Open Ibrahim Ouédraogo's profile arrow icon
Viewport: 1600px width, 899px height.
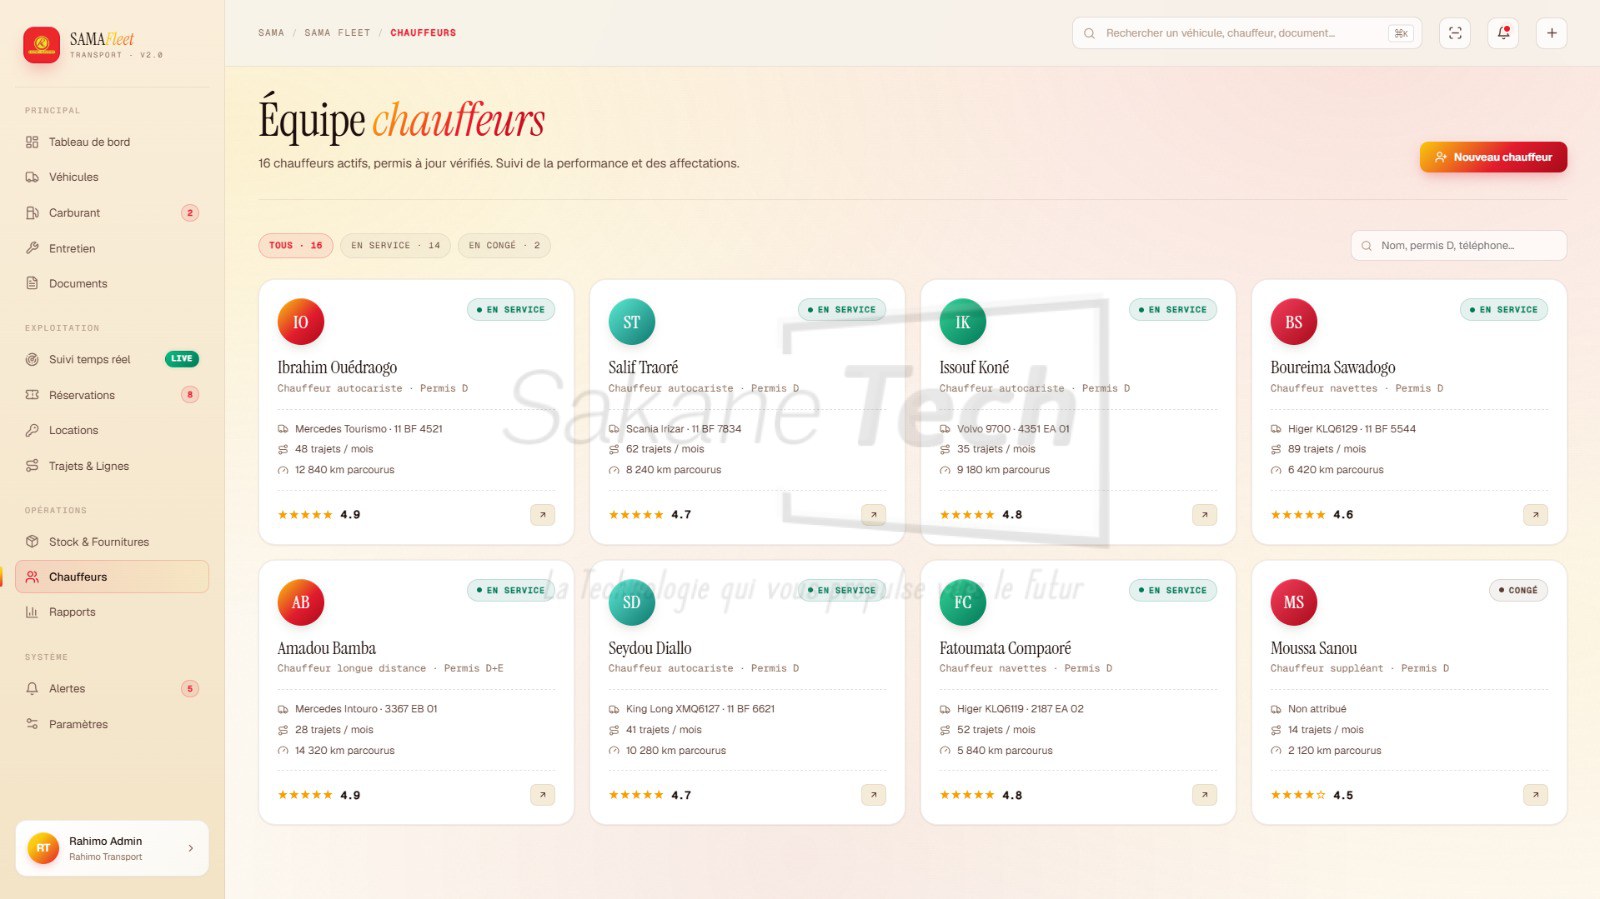pos(542,515)
